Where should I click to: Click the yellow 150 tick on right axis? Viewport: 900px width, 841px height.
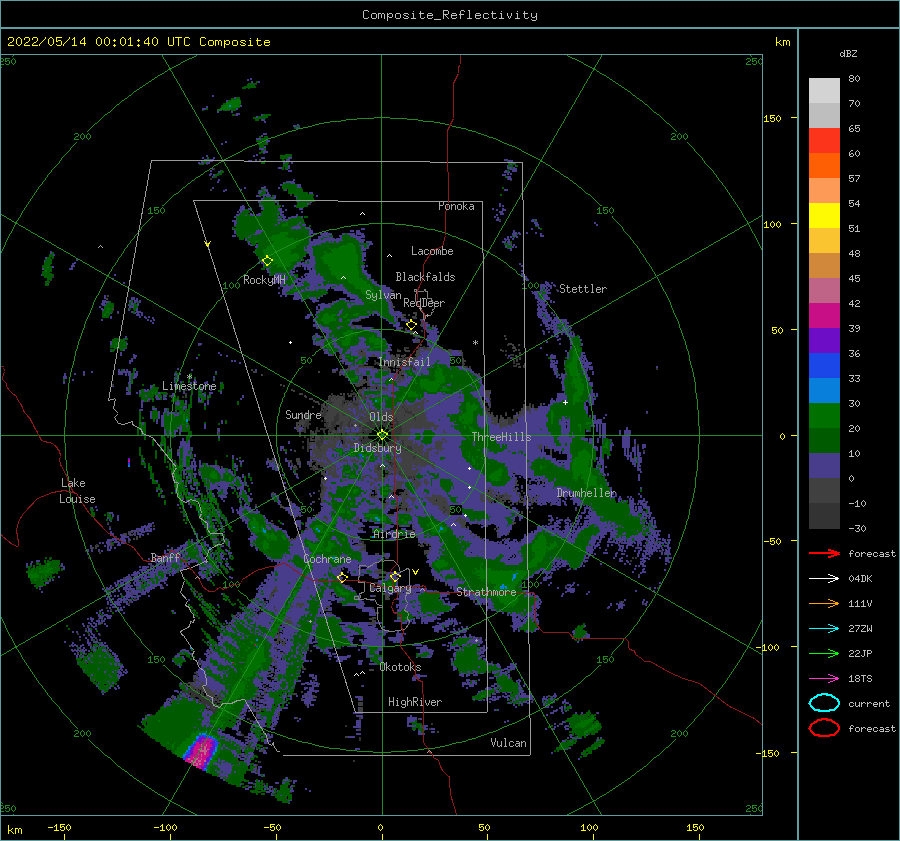click(772, 118)
